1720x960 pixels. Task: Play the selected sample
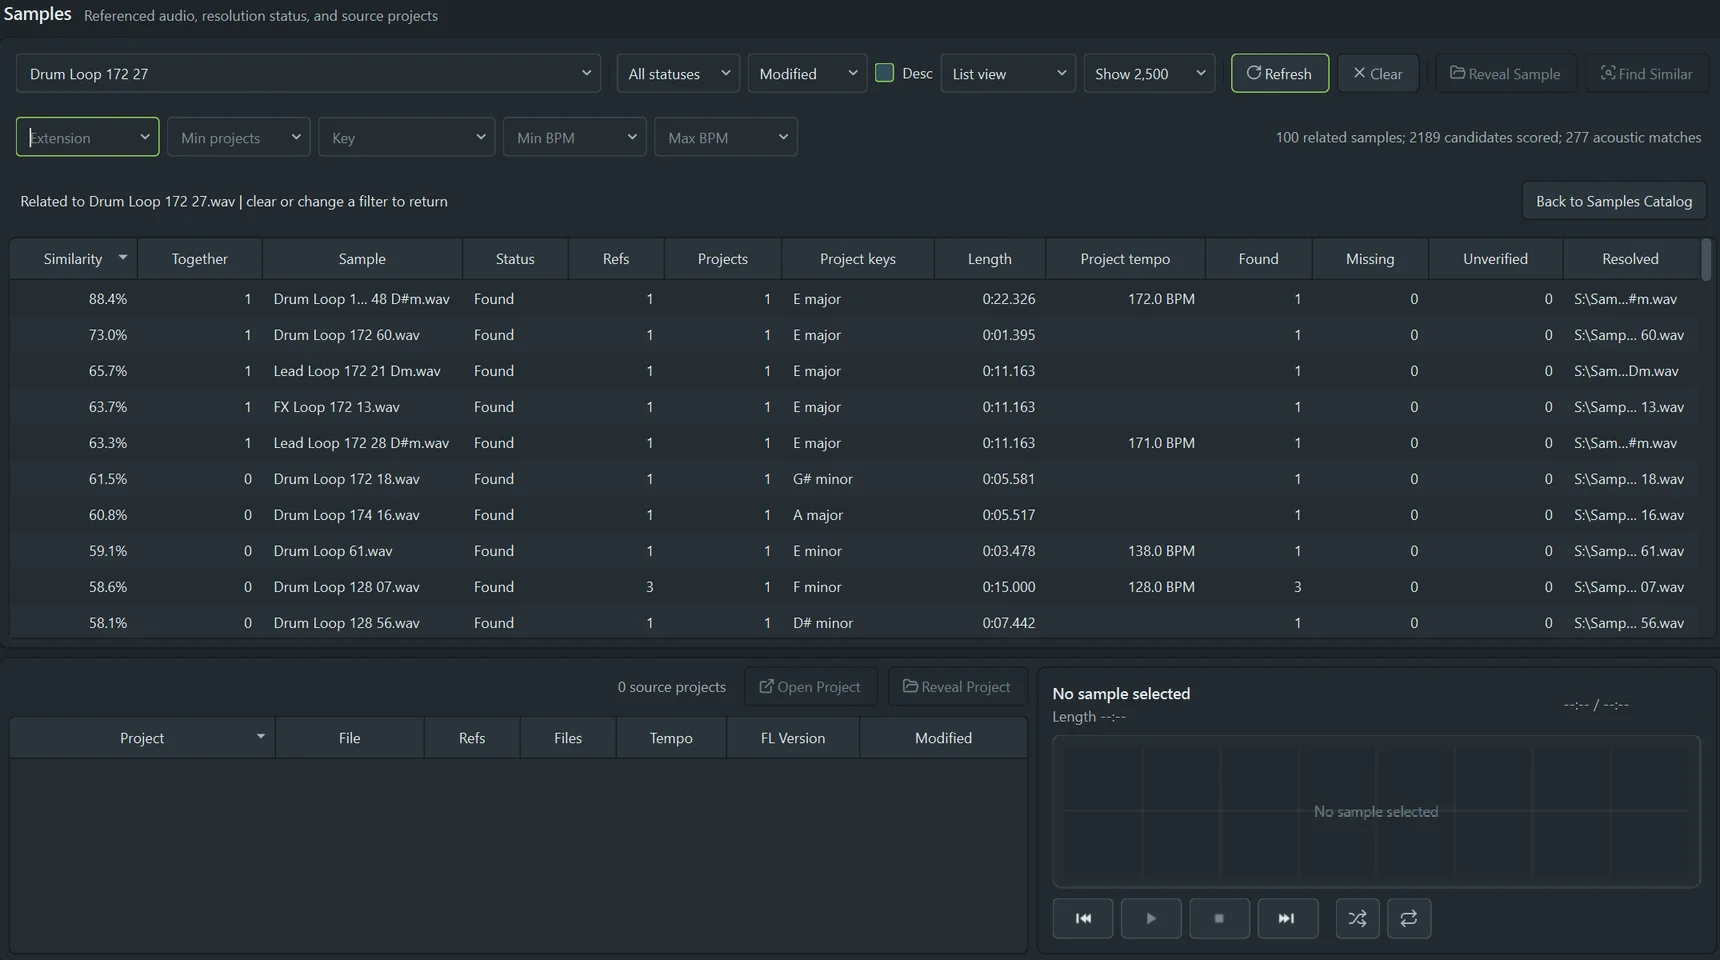1151,918
